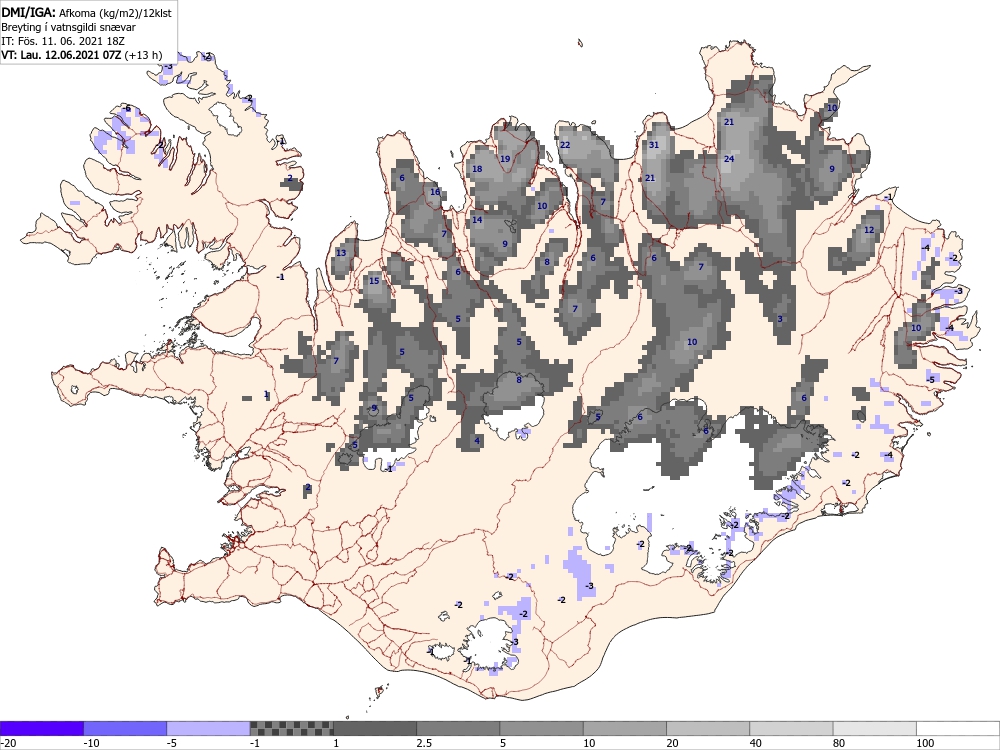Select the medium purple -10 to -5 legend swatch

click(x=125, y=728)
